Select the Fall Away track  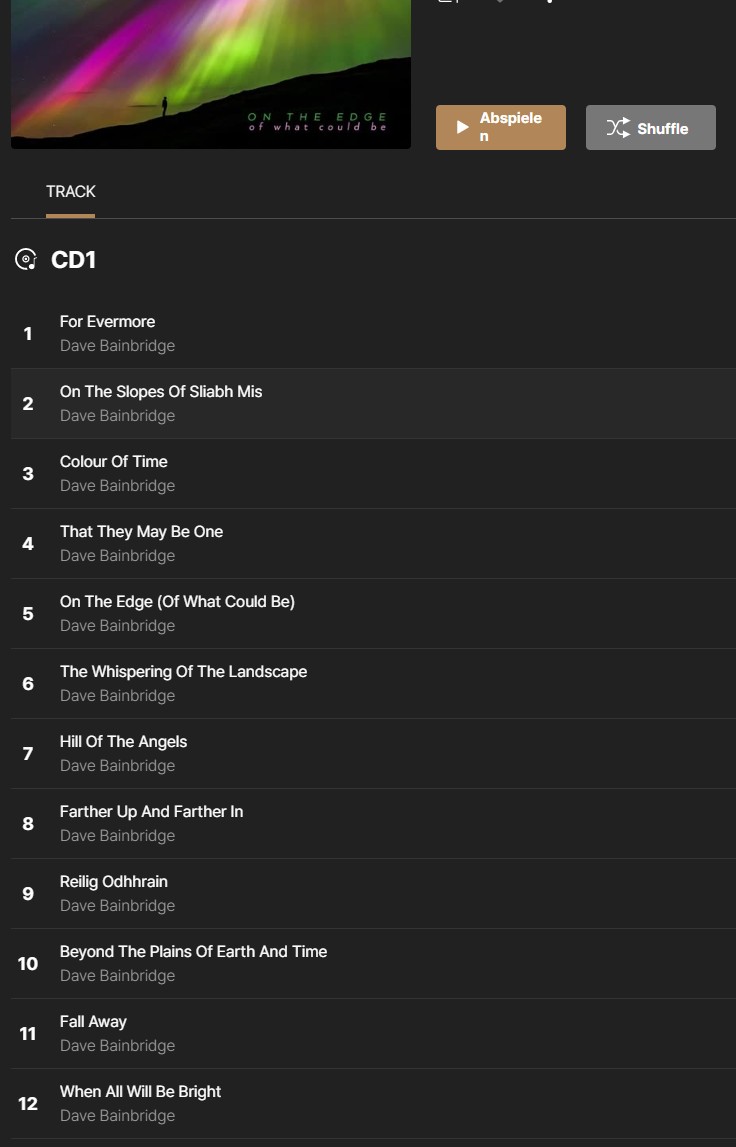[373, 1034]
